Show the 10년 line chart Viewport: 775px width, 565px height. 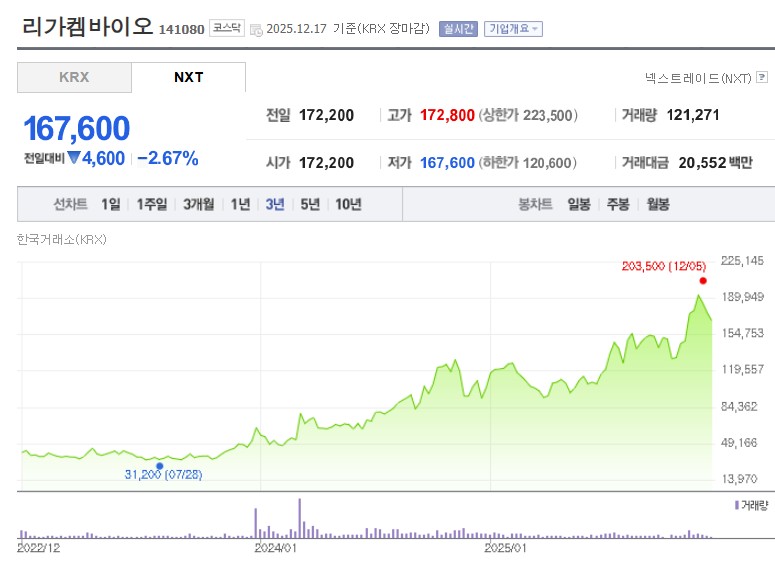click(x=348, y=204)
